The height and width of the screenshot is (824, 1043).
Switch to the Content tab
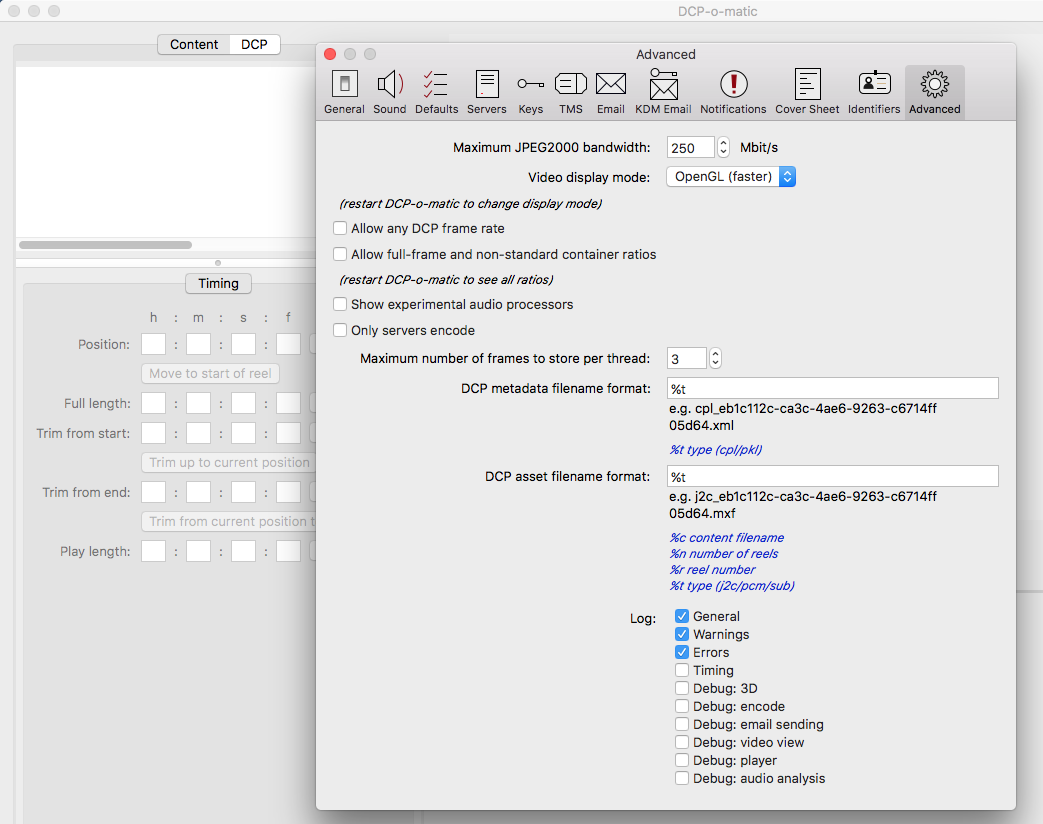(194, 45)
